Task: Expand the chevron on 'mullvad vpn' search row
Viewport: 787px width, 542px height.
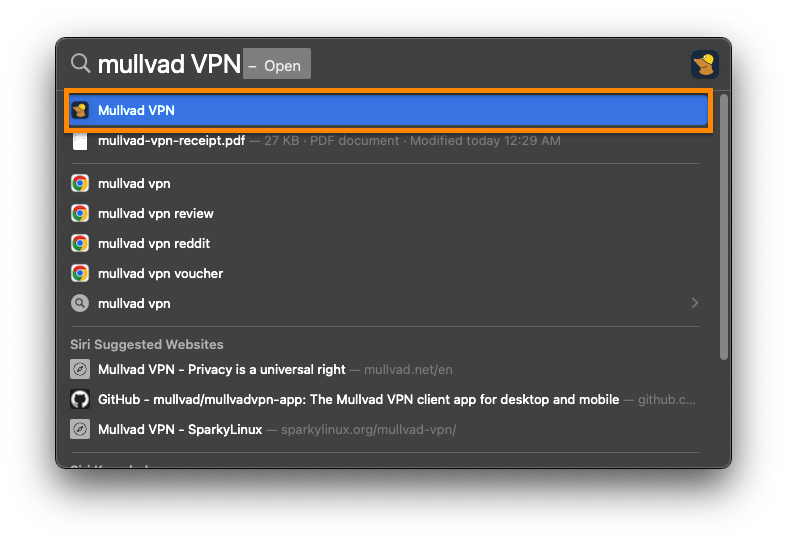Action: (695, 303)
